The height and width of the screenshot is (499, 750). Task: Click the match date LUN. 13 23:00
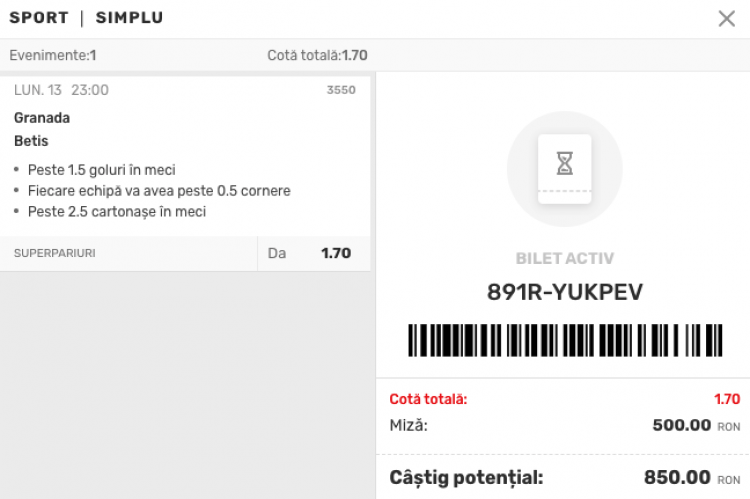click(61, 90)
